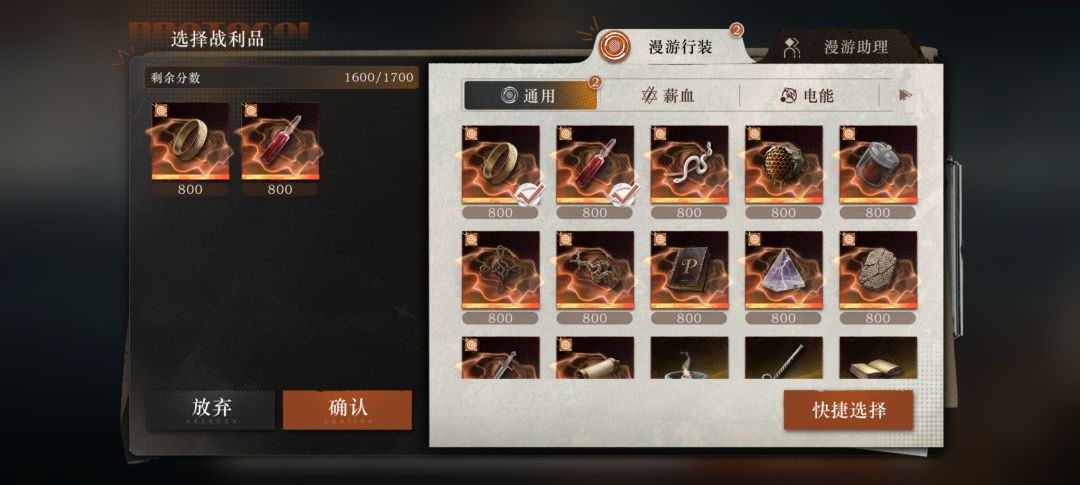Image resolution: width=1080 pixels, height=485 pixels.
Task: Click the 快捷选择 quick select button
Action: tap(849, 411)
